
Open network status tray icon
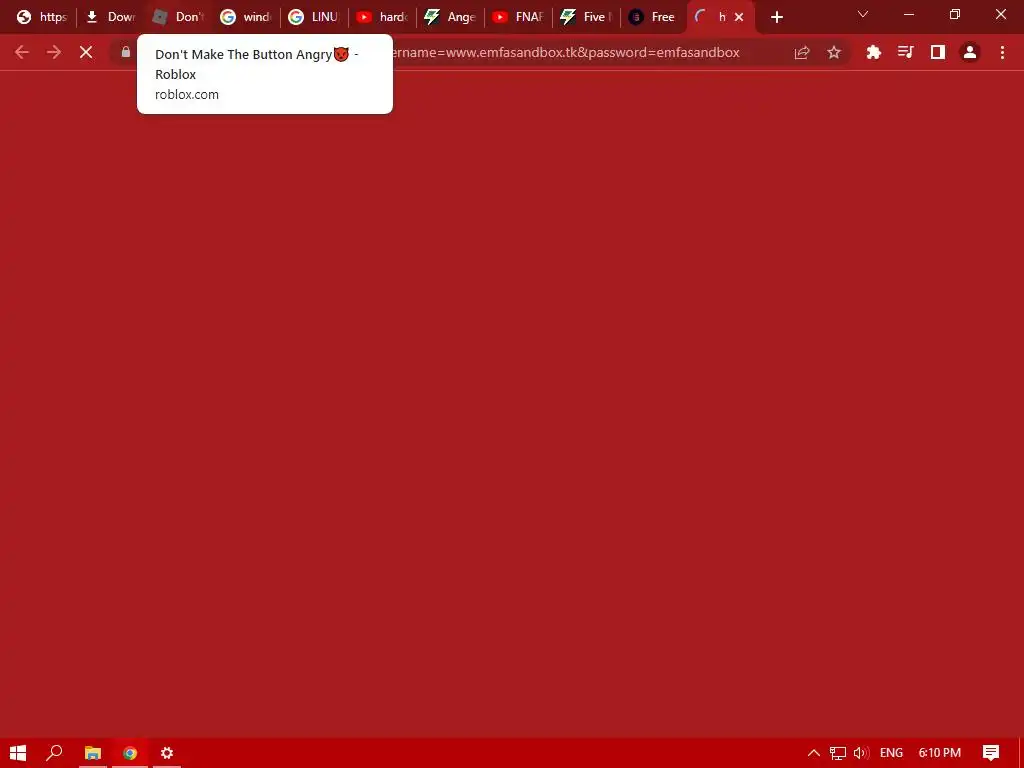coord(838,753)
